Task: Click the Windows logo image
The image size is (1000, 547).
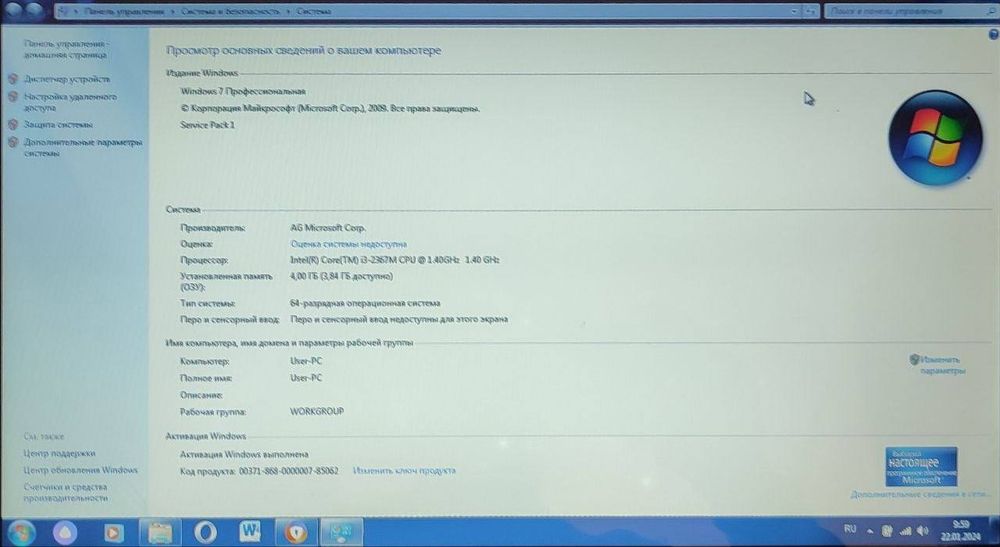Action: click(x=935, y=138)
